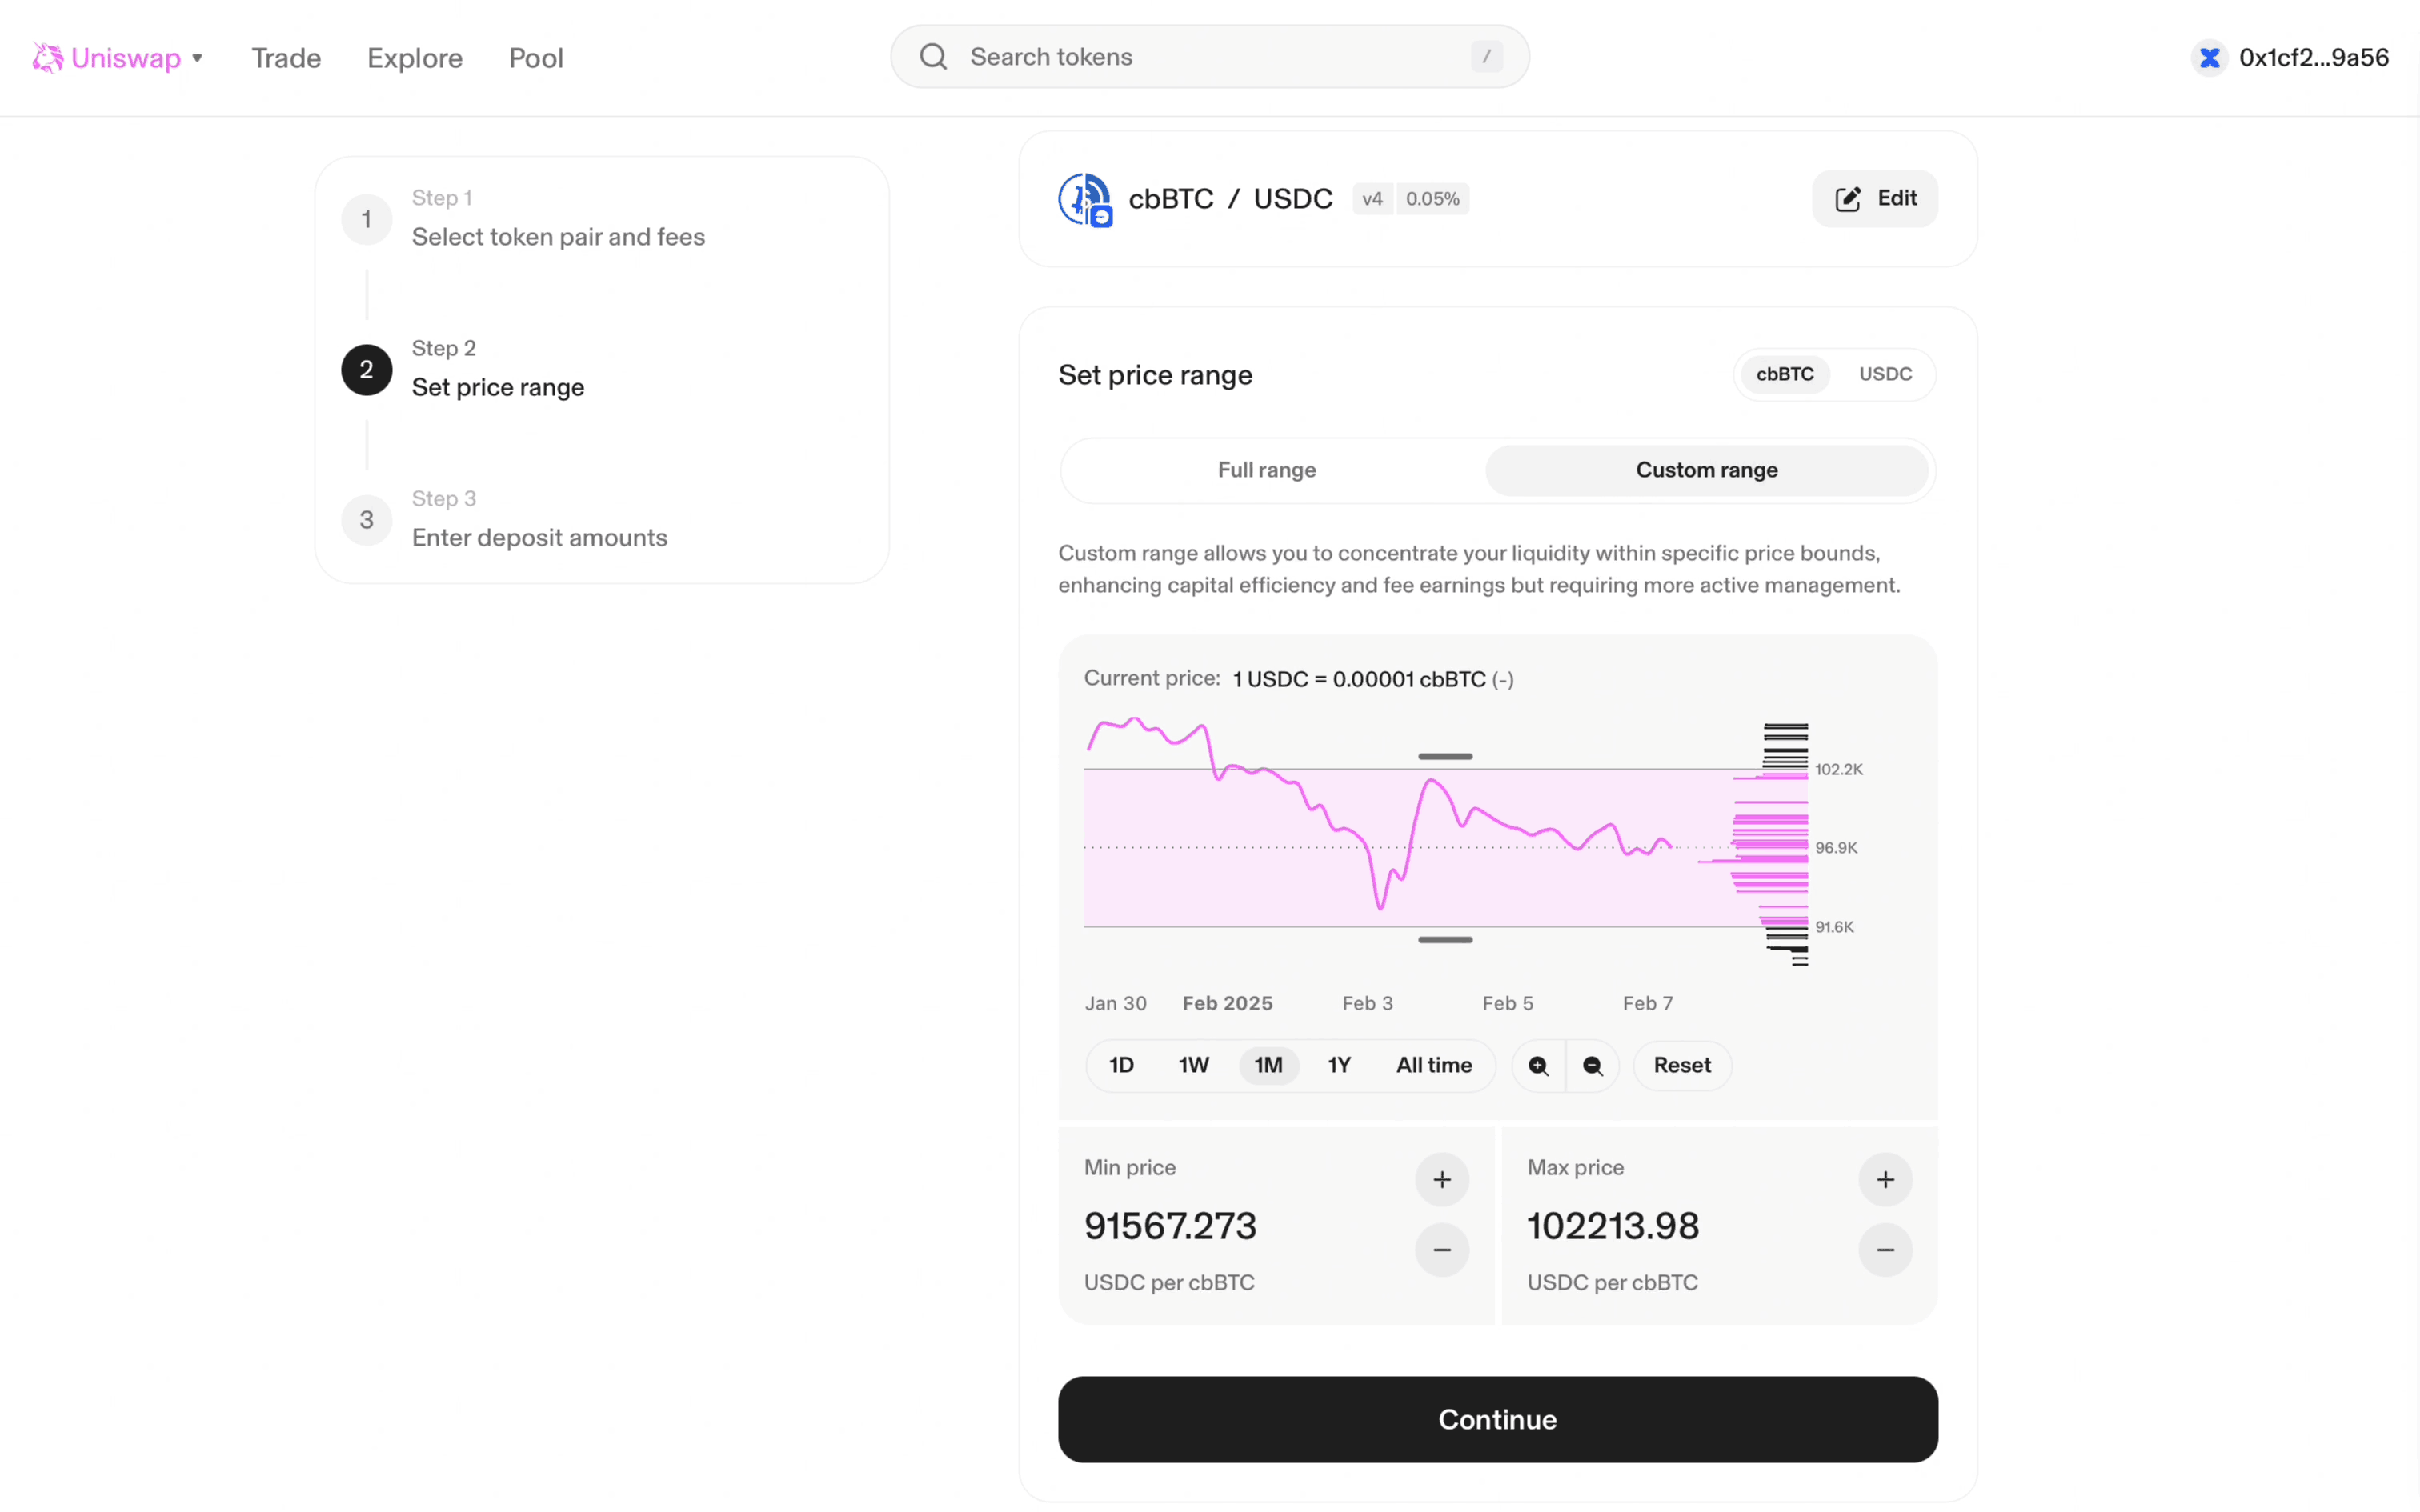Viewport: 2420px width, 1512px height.
Task: Increase Min price with plus button
Action: pyautogui.click(x=1441, y=1180)
